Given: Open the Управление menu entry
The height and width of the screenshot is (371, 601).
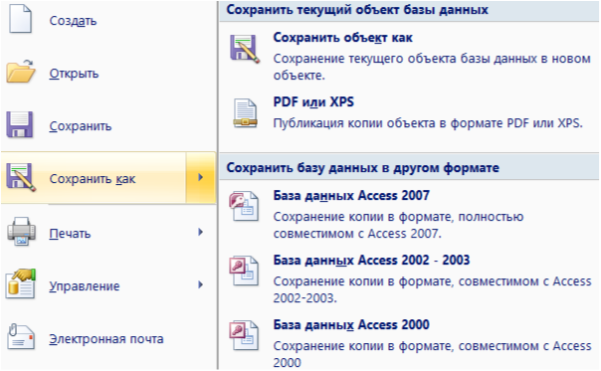Looking at the screenshot, I should coord(84,286).
